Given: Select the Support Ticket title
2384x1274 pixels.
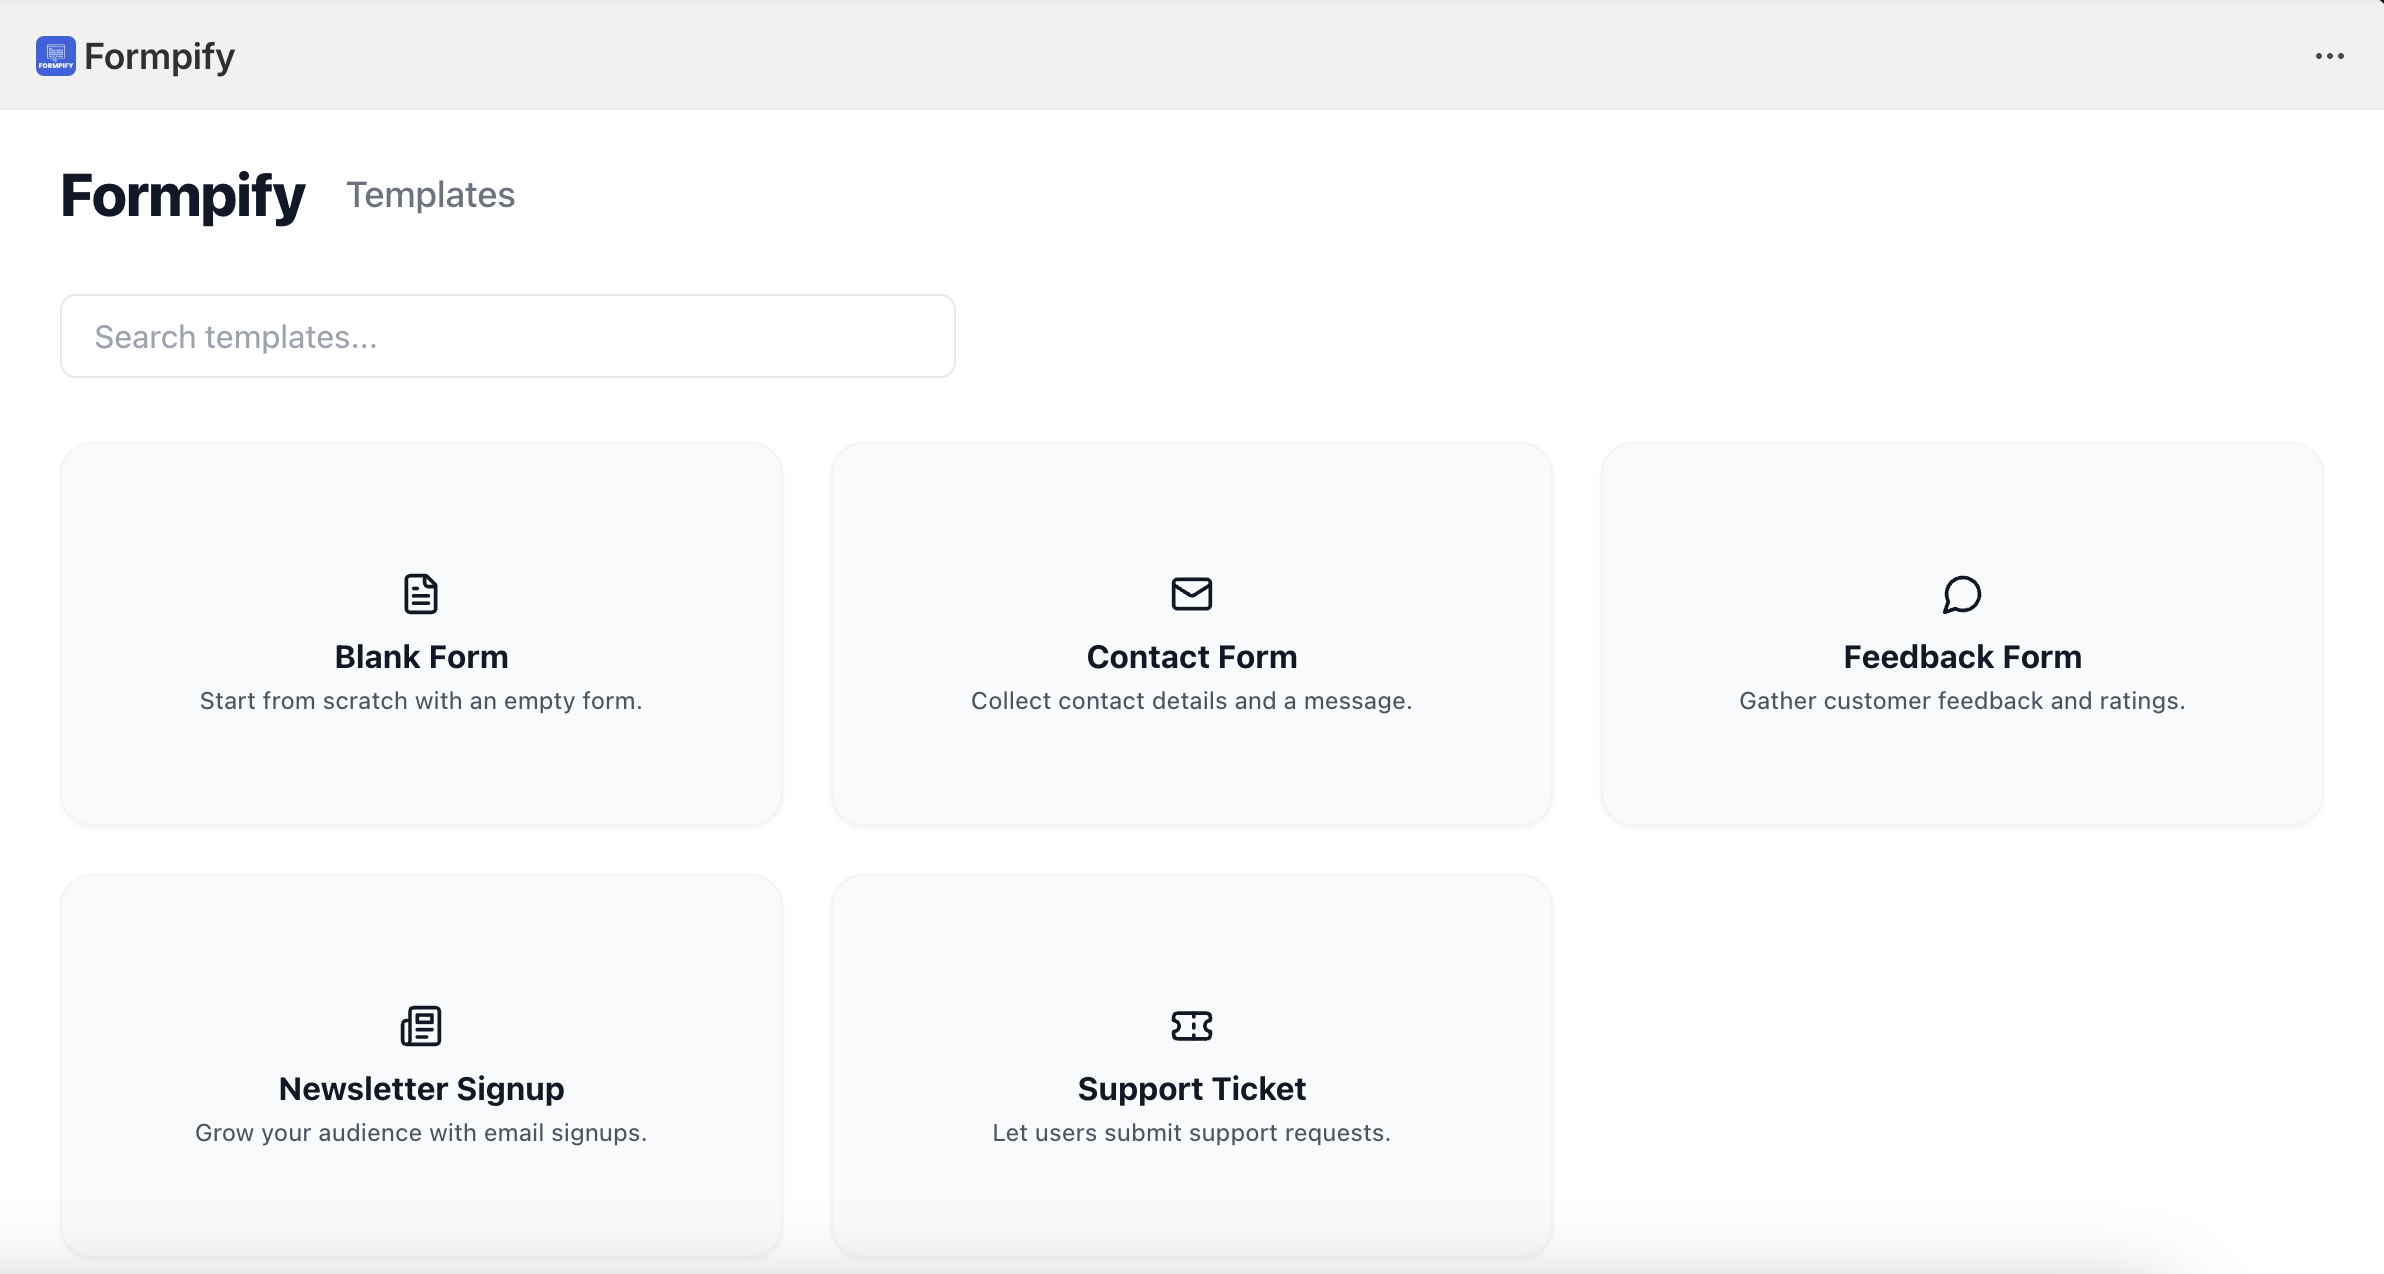Looking at the screenshot, I should 1191,1089.
